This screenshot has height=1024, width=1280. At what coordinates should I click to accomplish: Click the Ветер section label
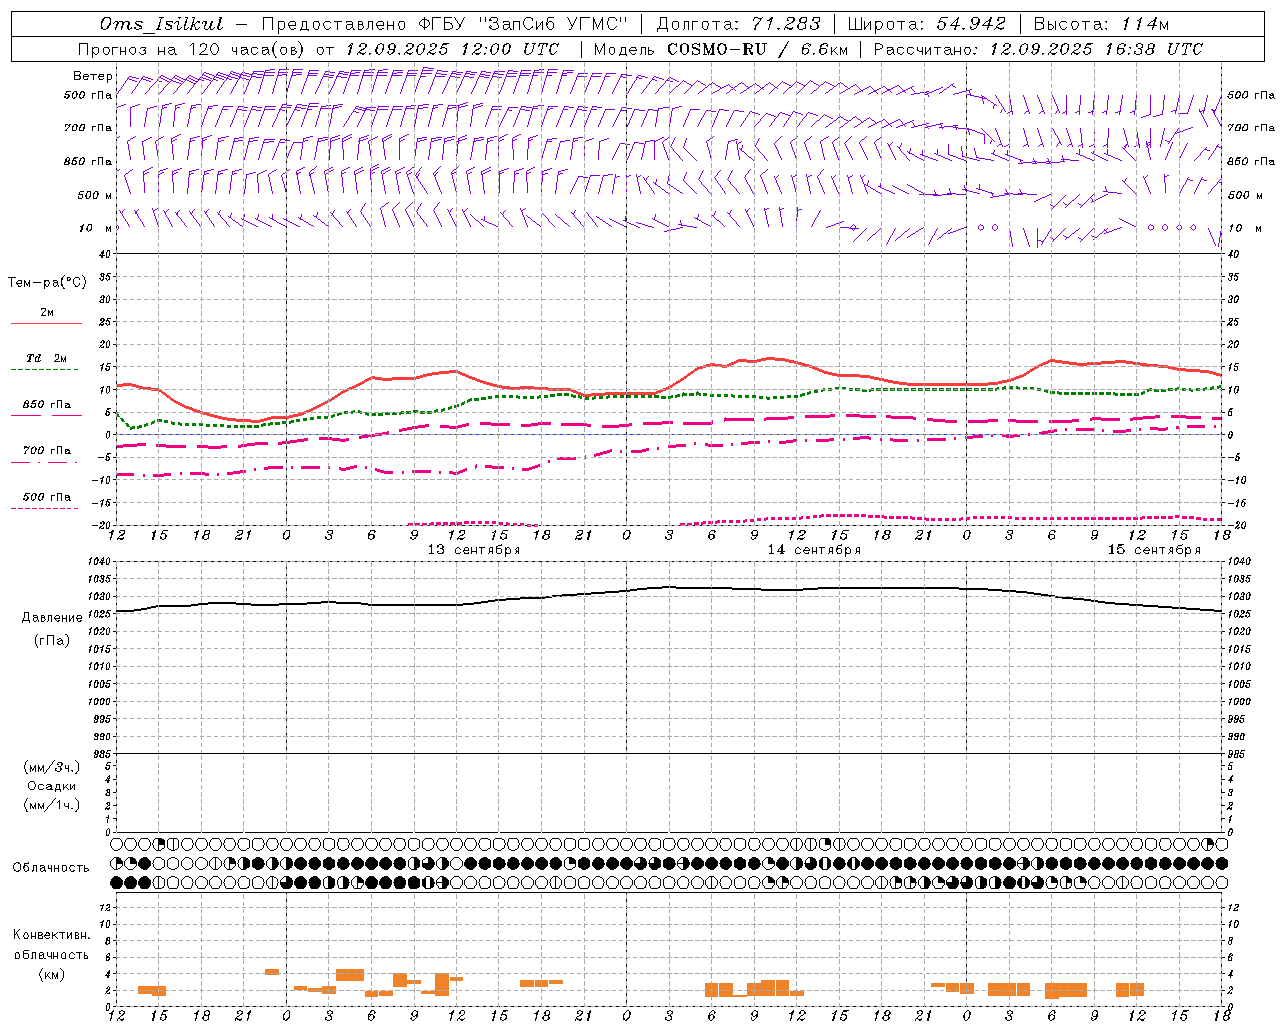(92, 76)
